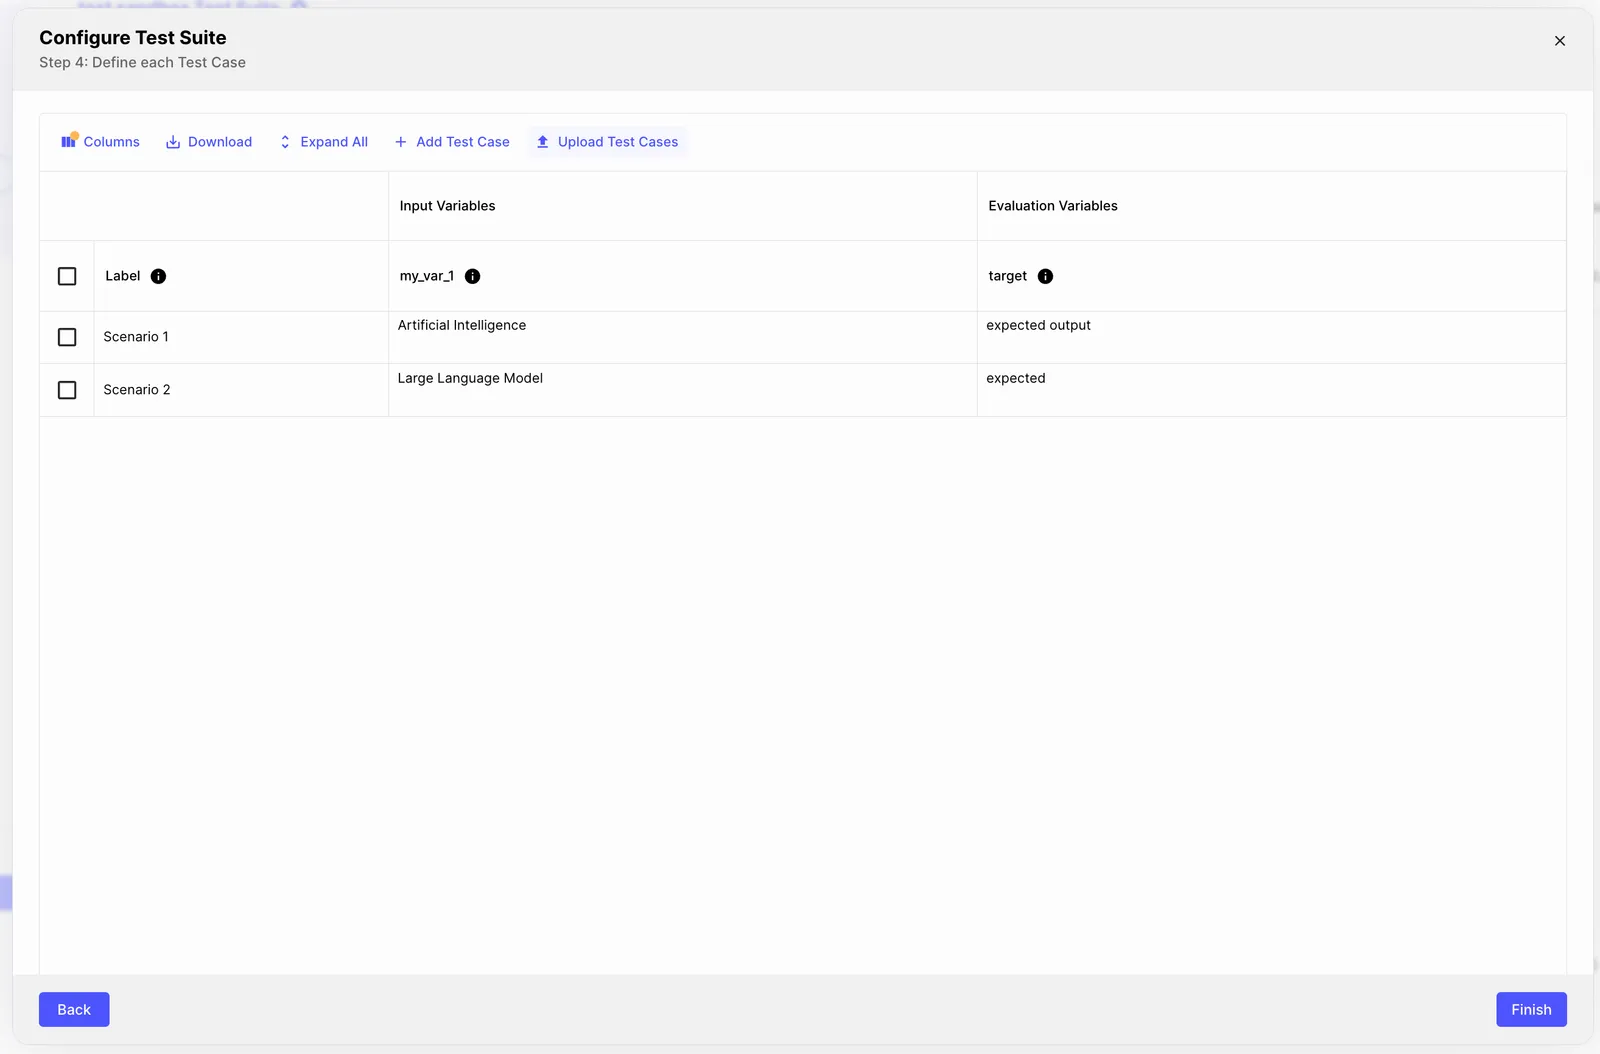Edit the Artificial Intelligence input cell
This screenshot has width=1600, height=1054.
click(x=683, y=337)
